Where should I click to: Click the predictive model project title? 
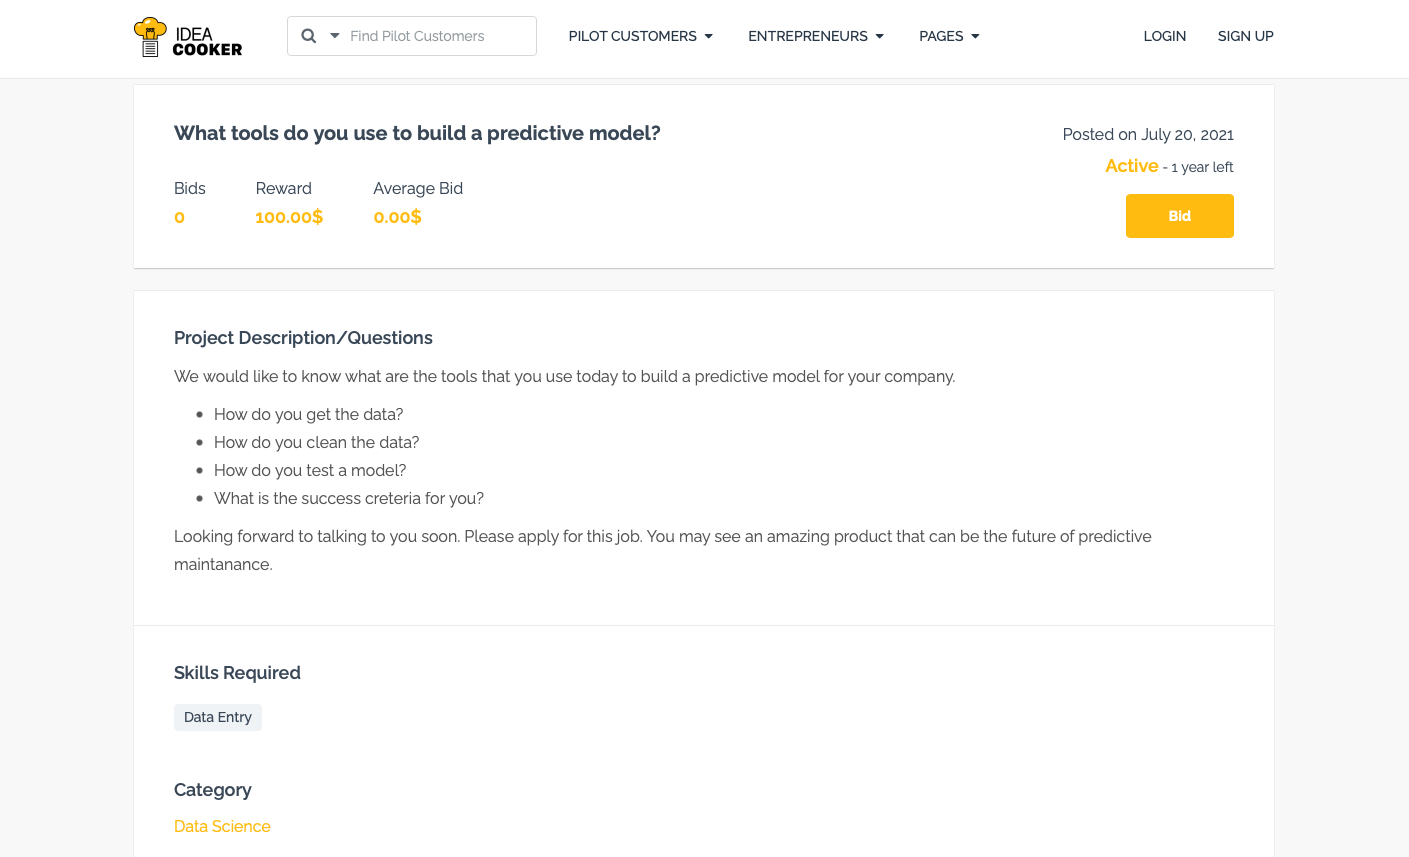click(x=417, y=133)
